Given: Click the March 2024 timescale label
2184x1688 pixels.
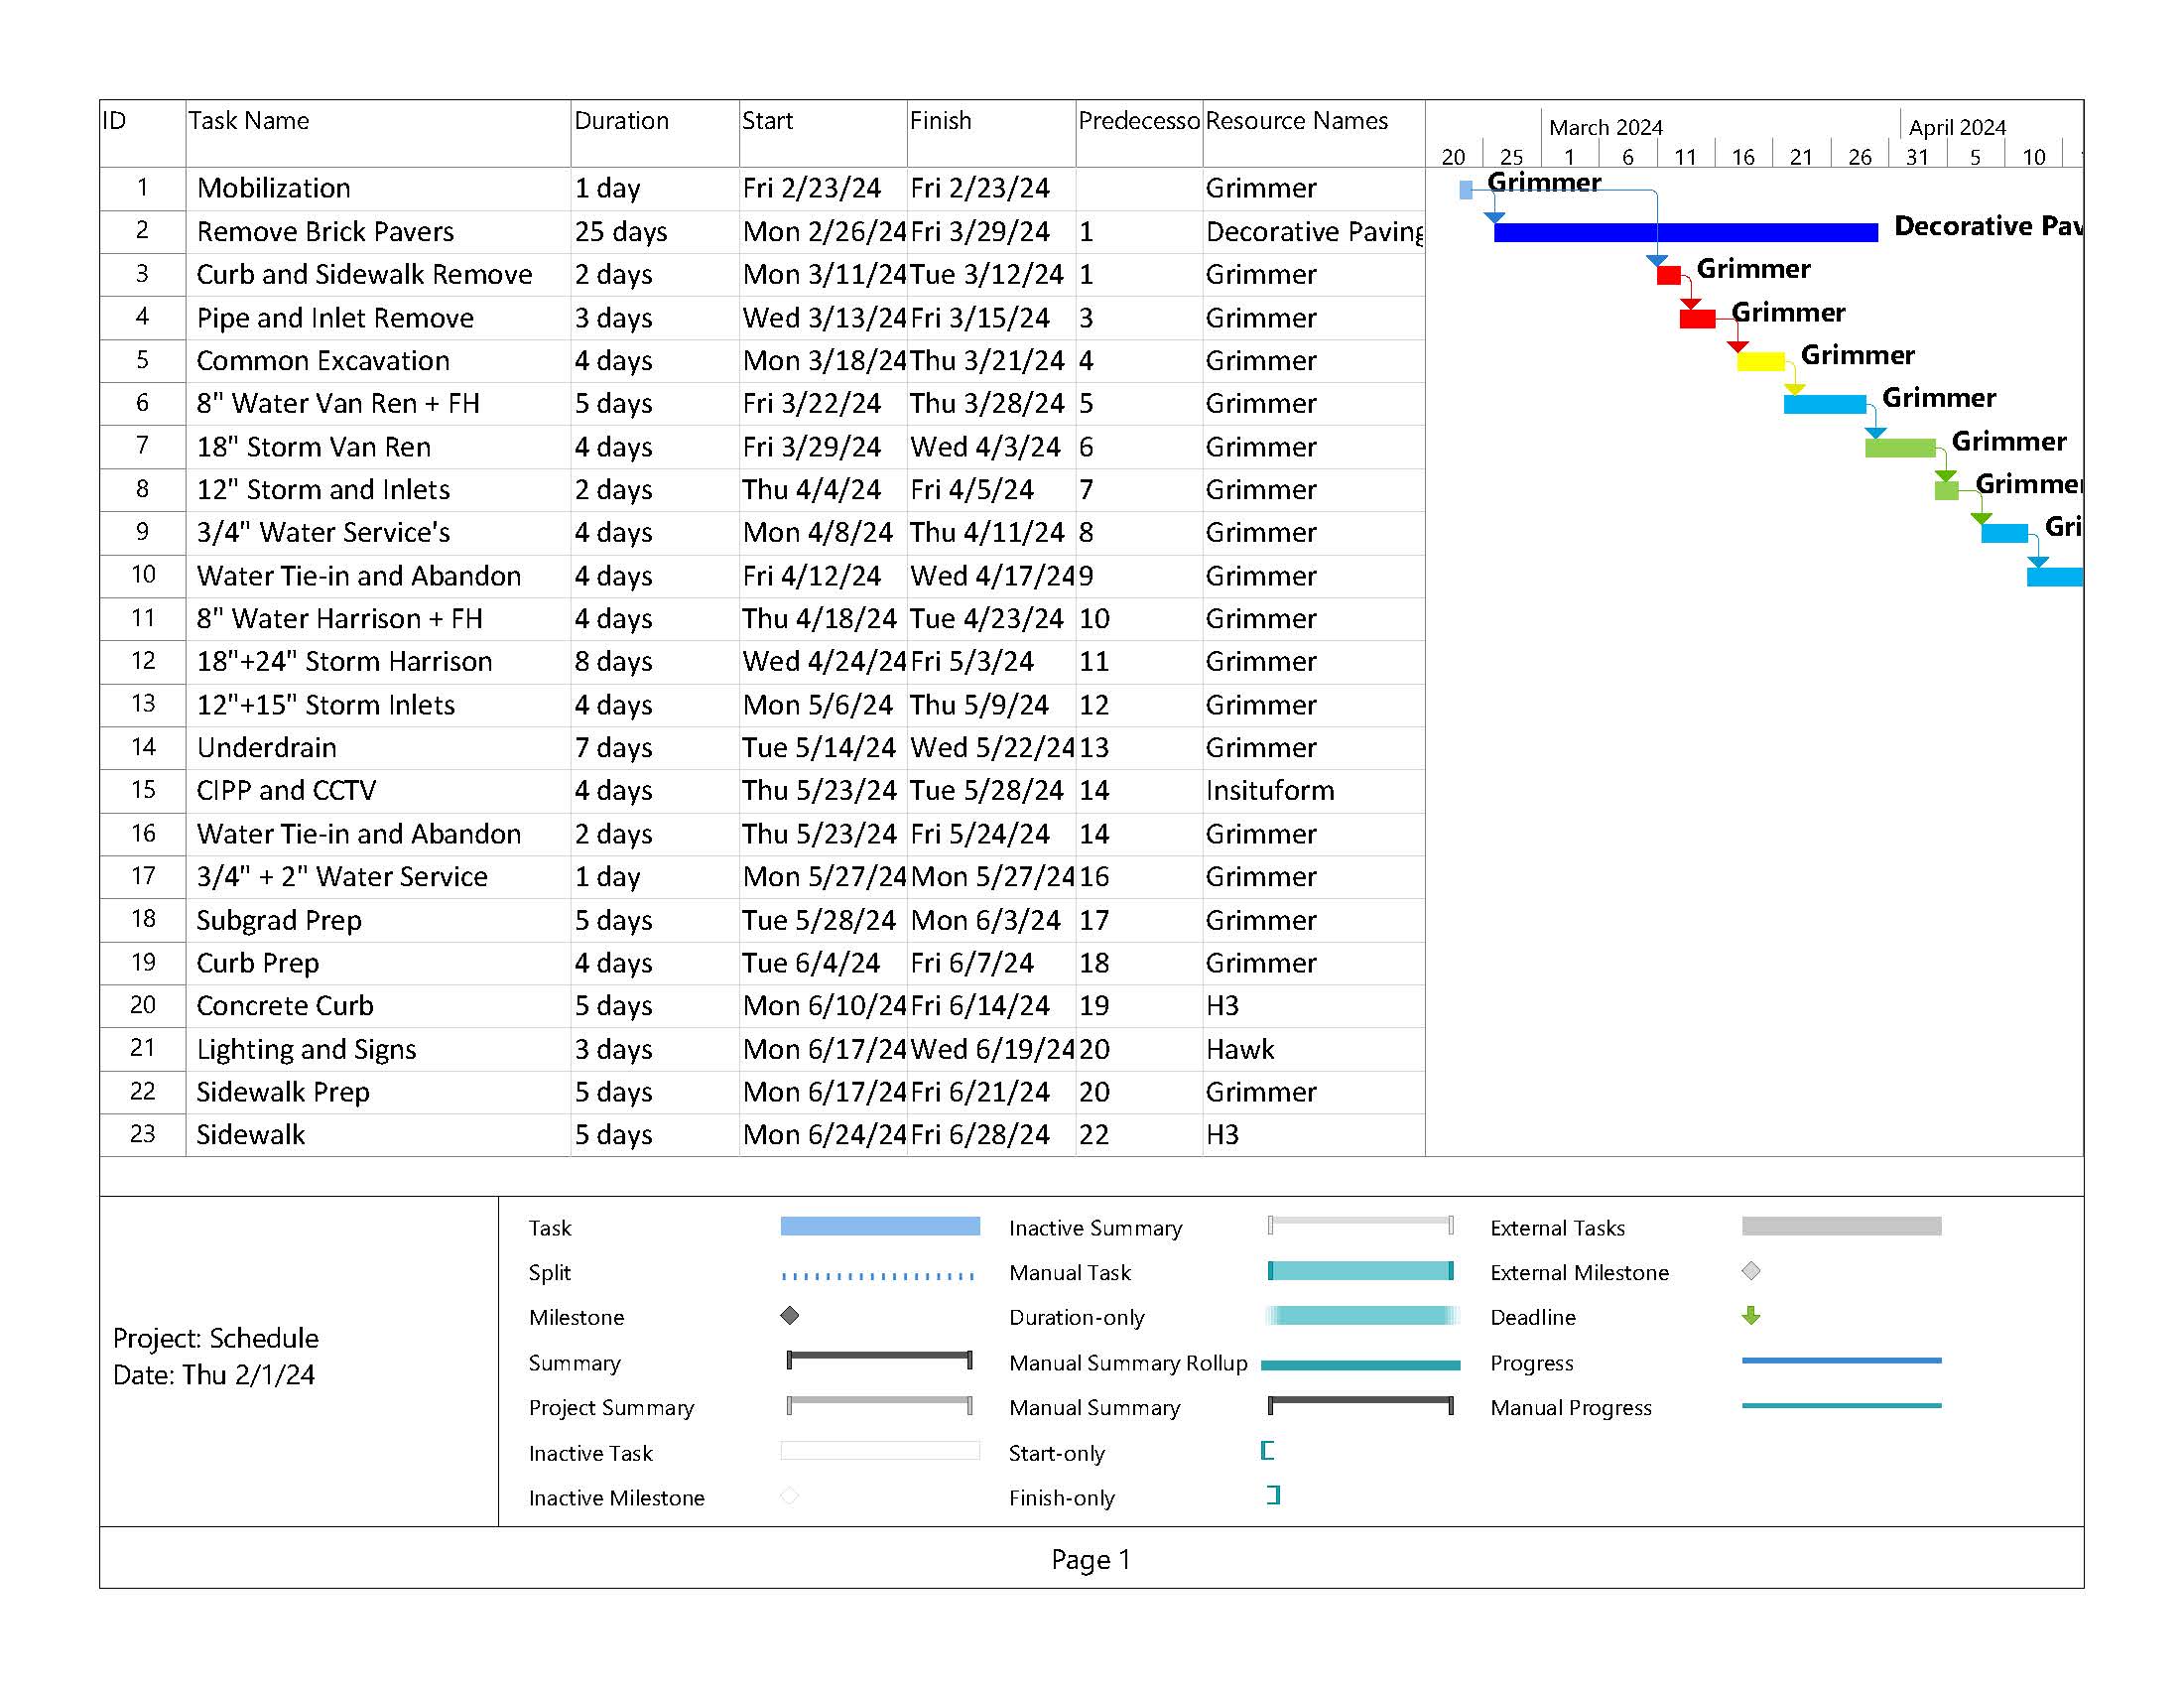Looking at the screenshot, I should coord(1605,127).
